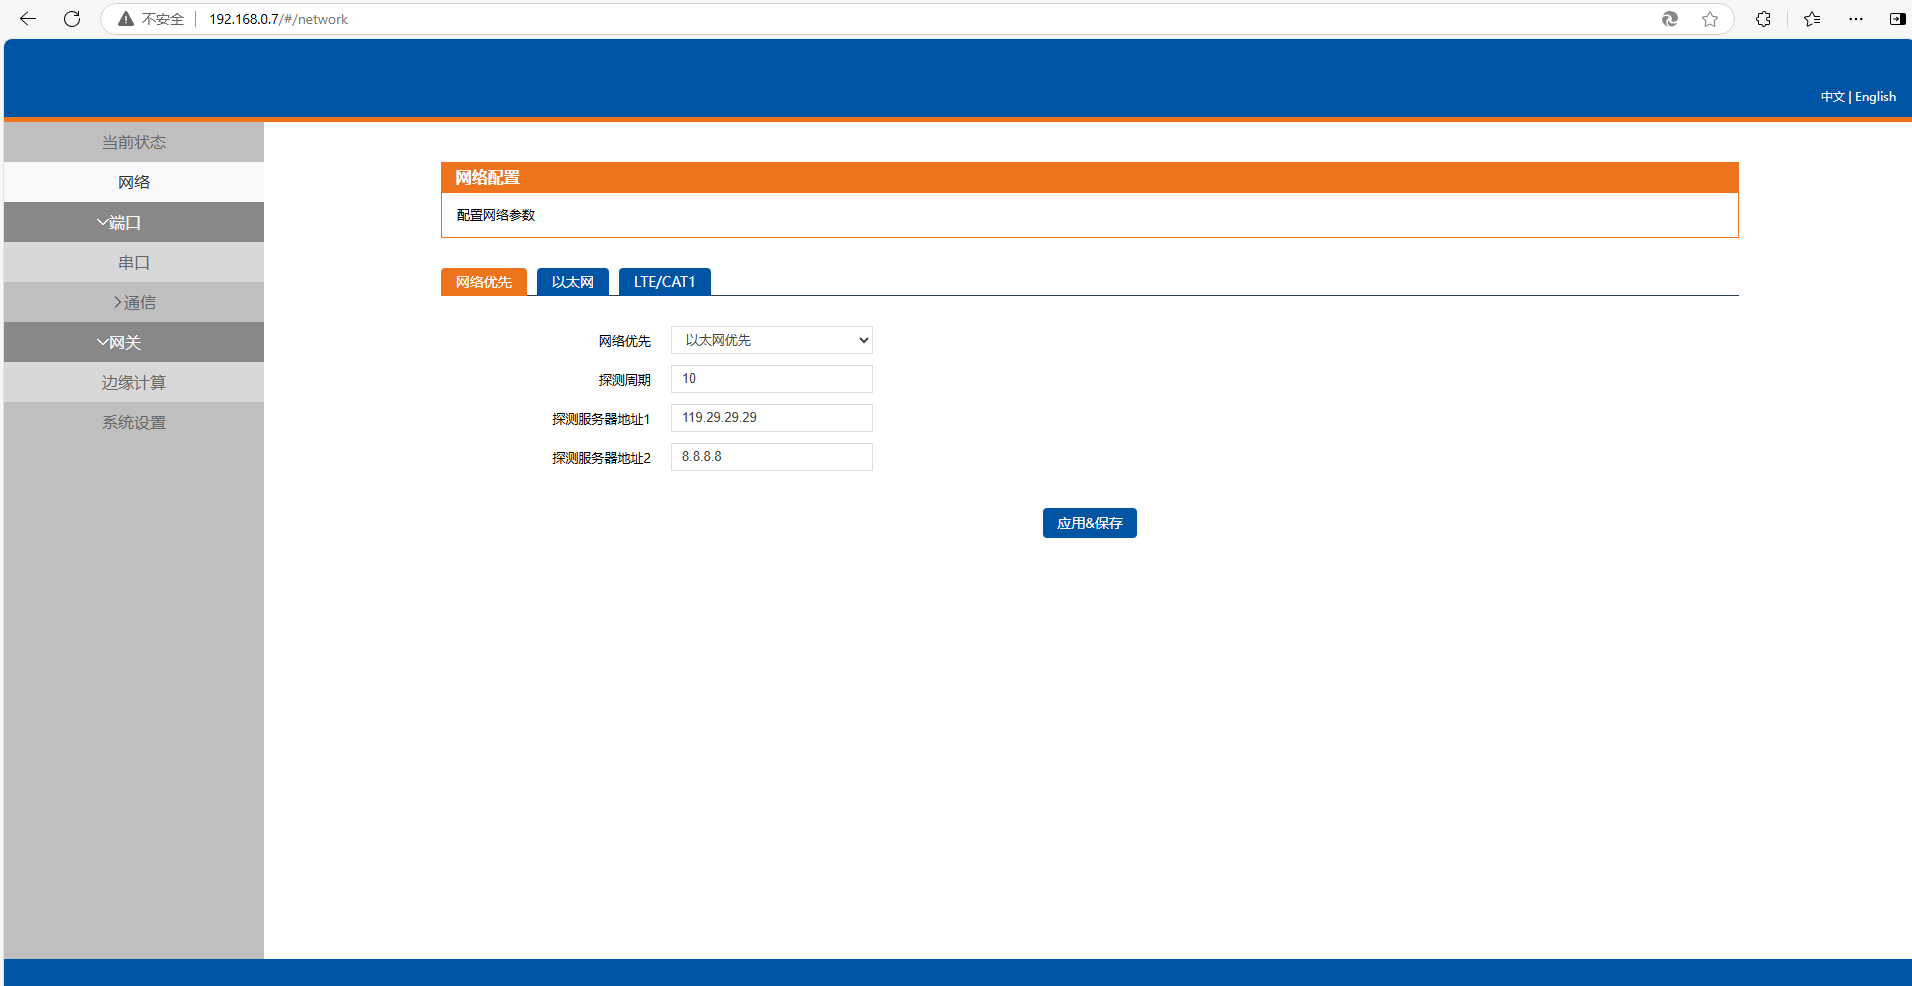
Task: Open the 系统设置 sidebar page
Action: pos(134,422)
